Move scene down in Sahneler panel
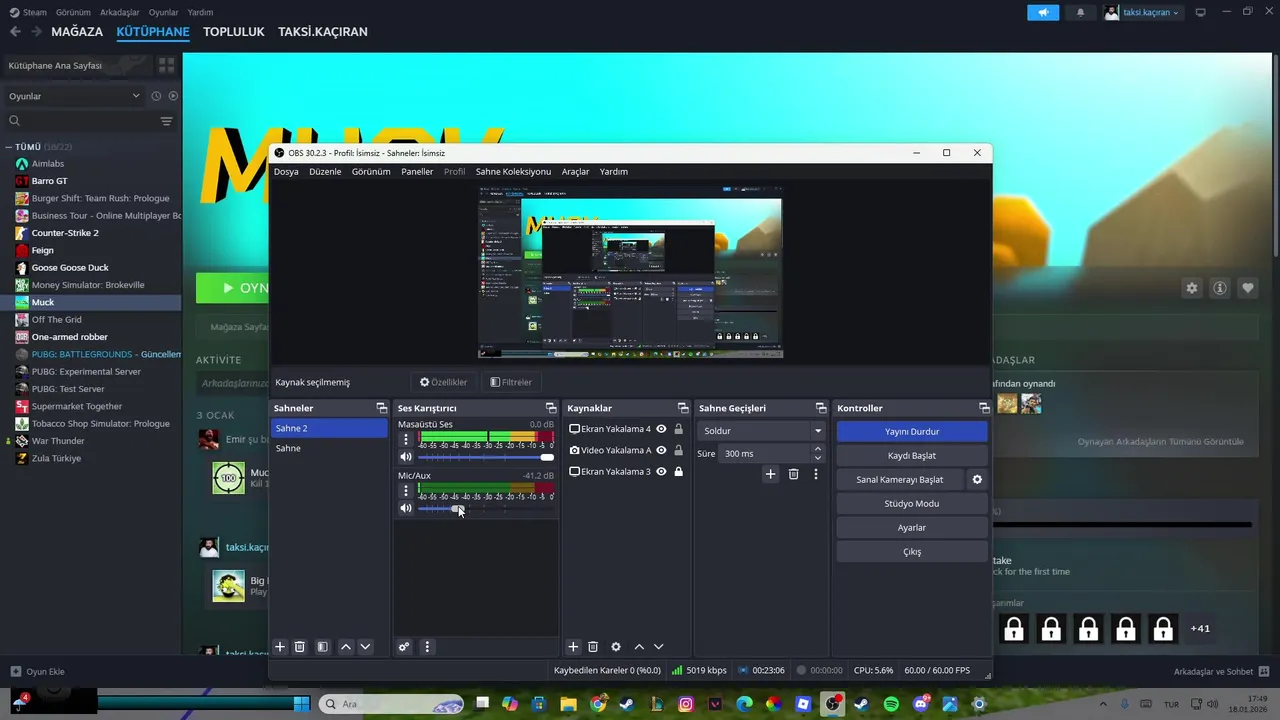Screen dimensions: 1280x720 click(365, 647)
